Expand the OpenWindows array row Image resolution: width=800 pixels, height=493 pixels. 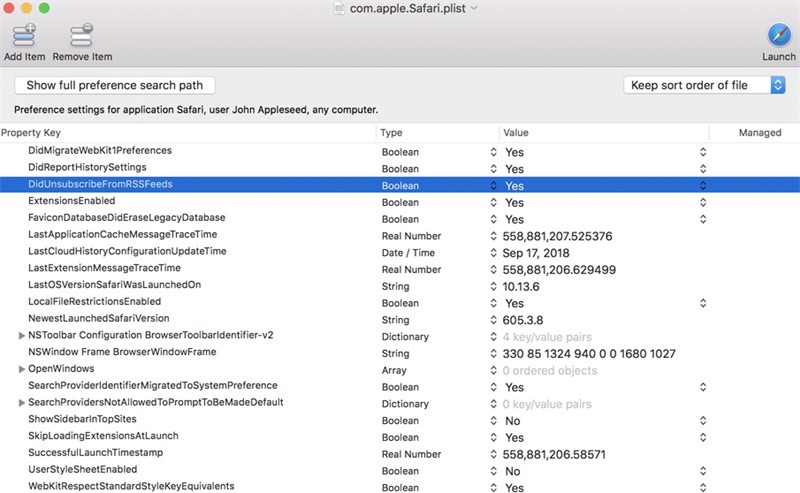click(21, 369)
